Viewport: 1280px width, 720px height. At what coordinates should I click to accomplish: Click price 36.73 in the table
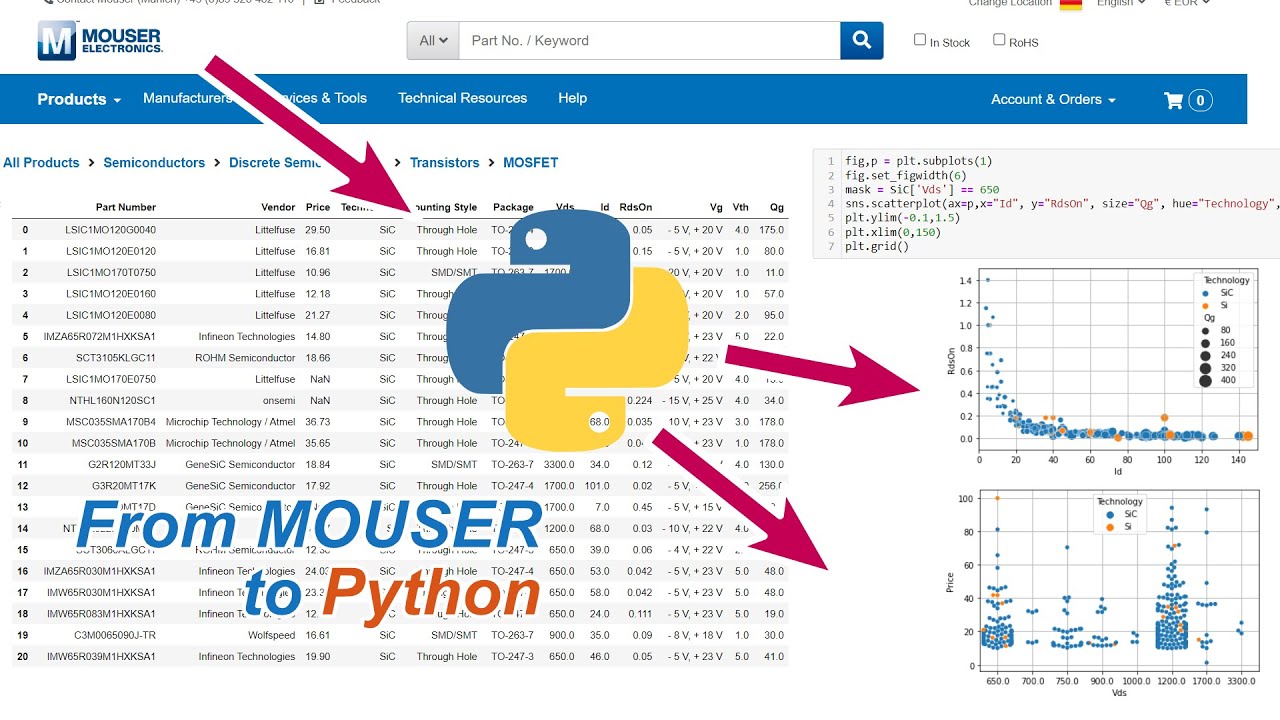(317, 421)
